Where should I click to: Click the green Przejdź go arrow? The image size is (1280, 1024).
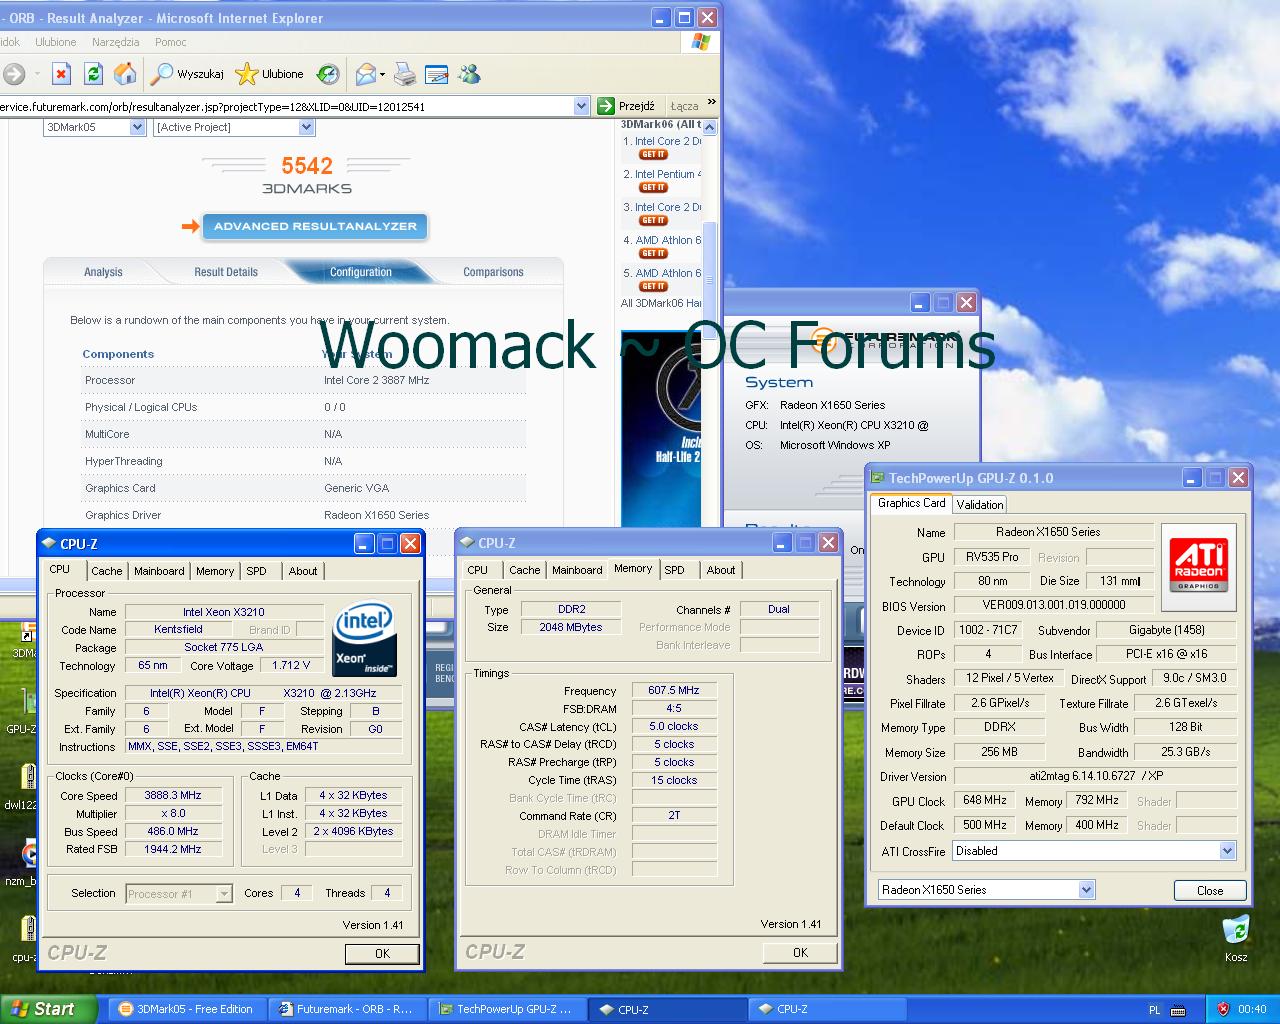click(605, 106)
